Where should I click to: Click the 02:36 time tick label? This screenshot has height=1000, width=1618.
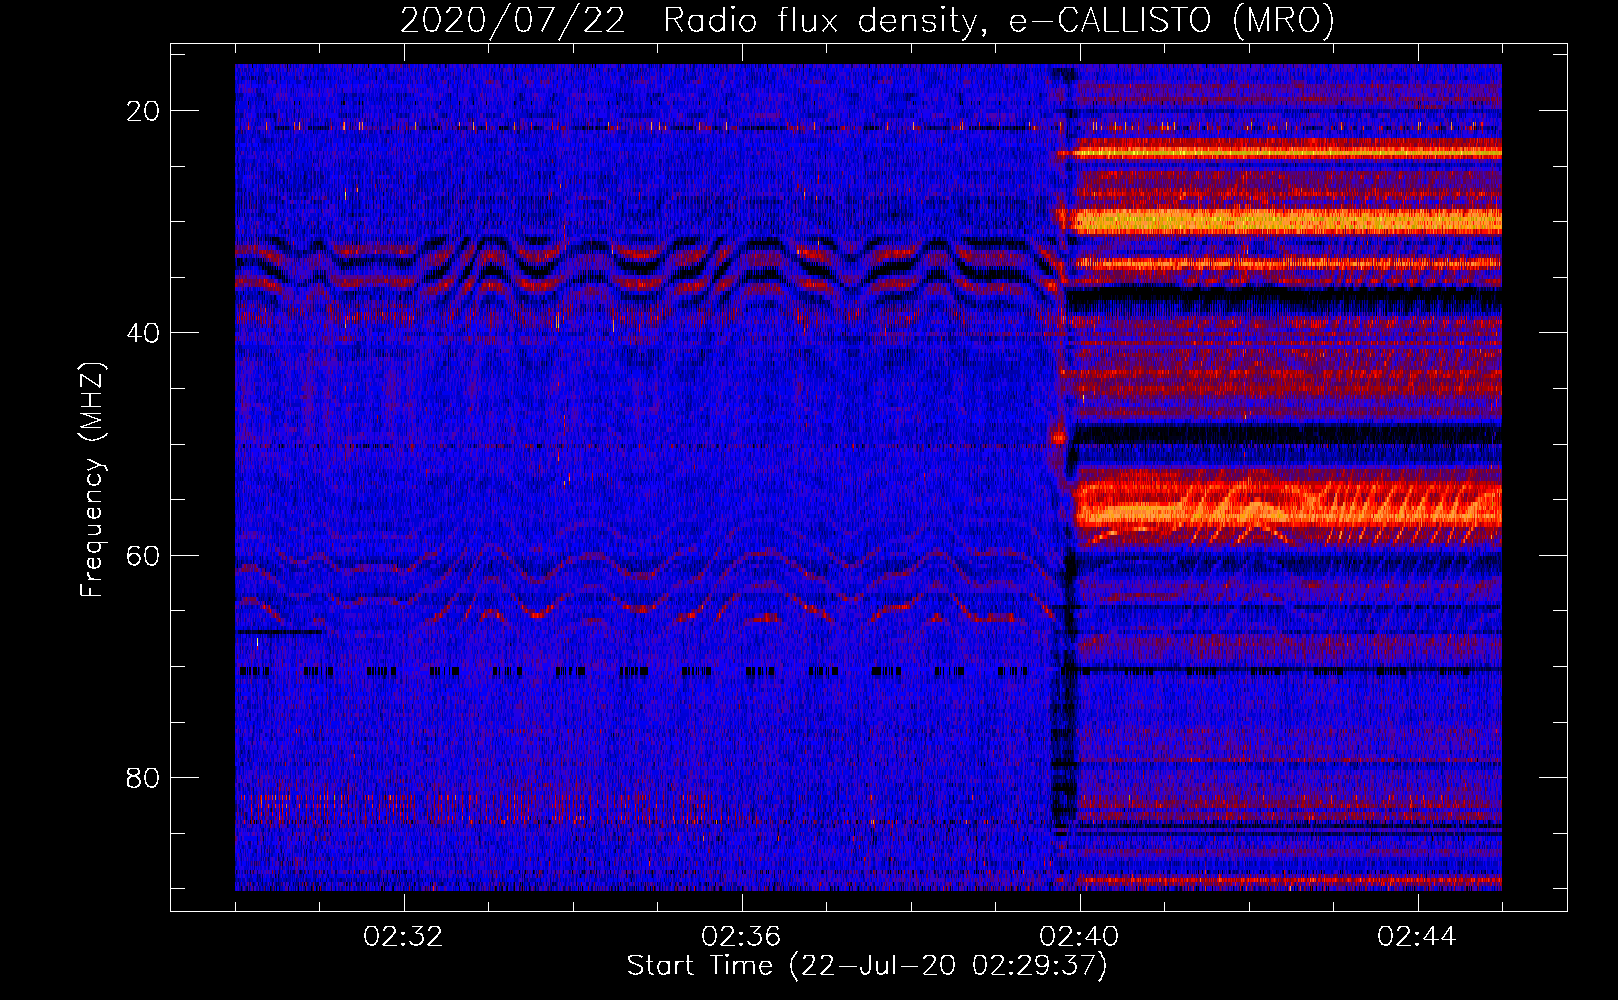(741, 937)
